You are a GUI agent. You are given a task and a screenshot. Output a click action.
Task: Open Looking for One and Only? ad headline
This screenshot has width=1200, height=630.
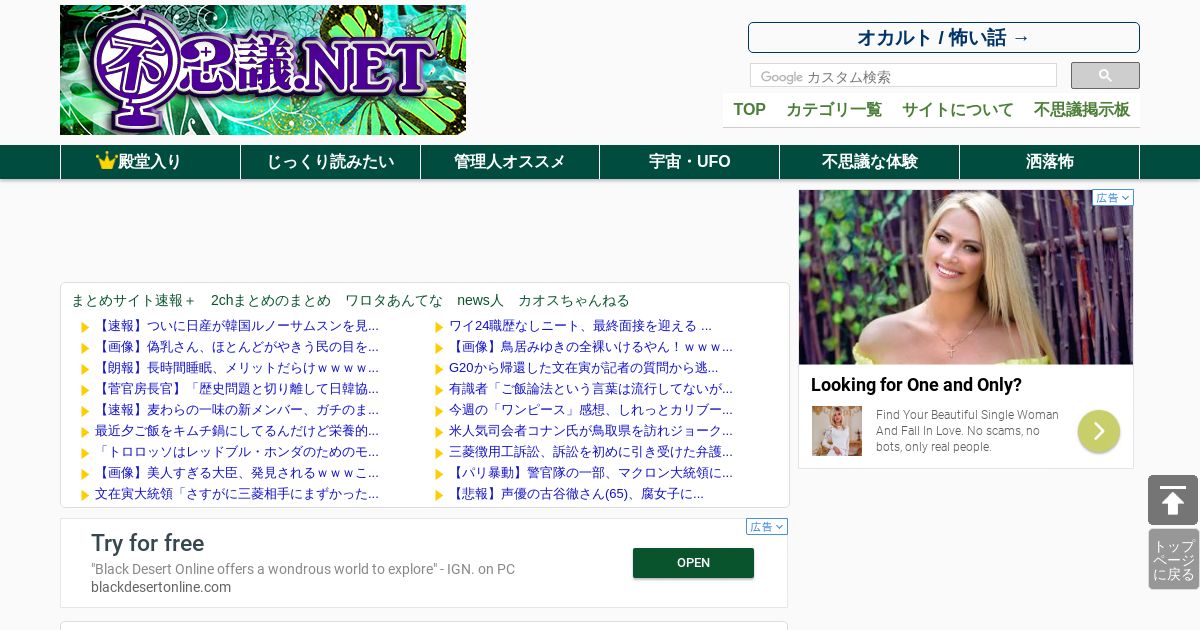[x=916, y=385]
